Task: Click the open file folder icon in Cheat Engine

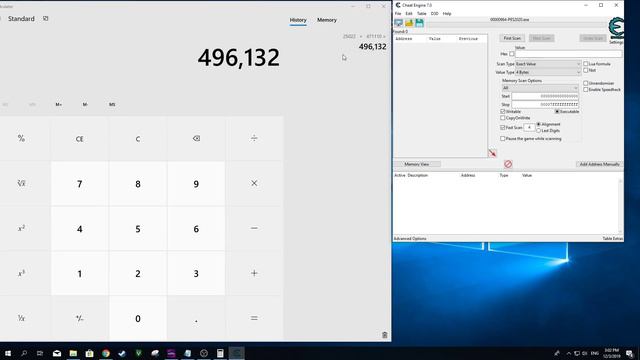Action: tap(409, 23)
